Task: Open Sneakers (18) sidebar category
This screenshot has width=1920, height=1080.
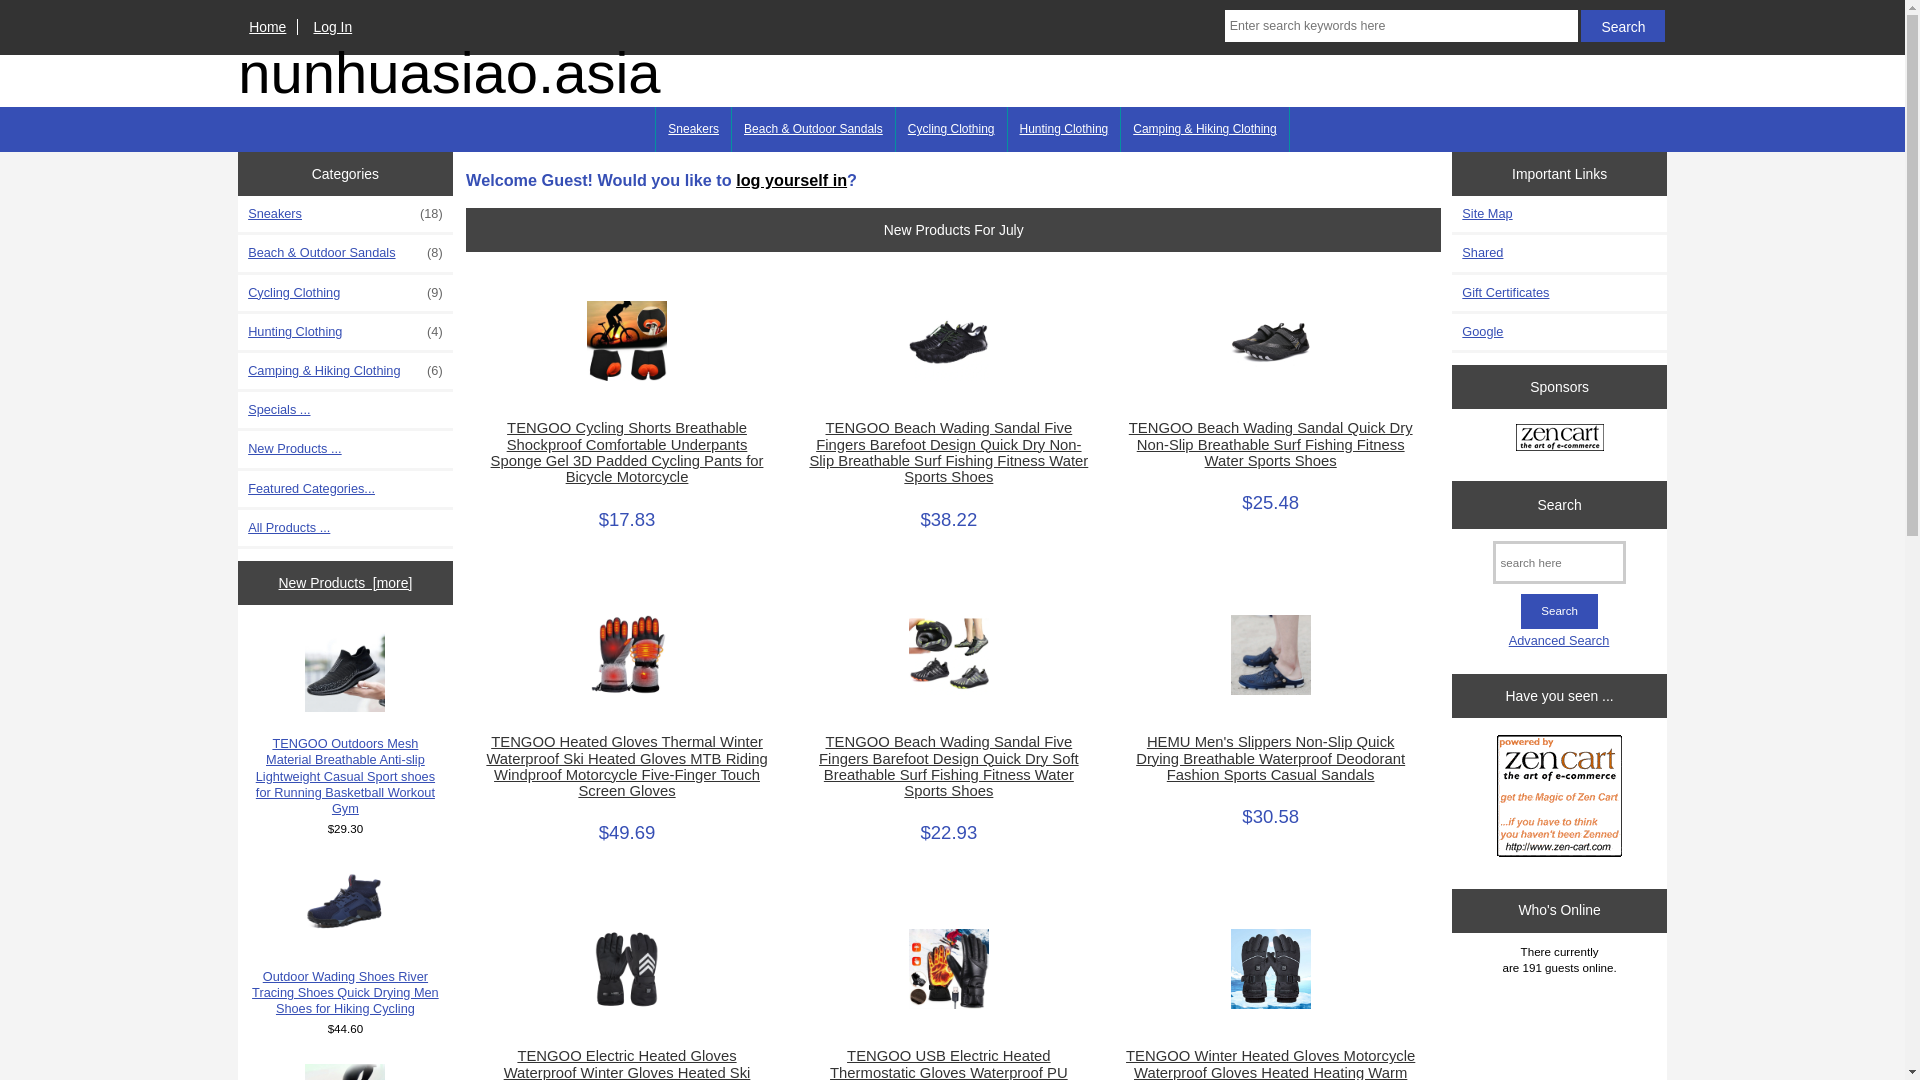Action: tap(345, 214)
